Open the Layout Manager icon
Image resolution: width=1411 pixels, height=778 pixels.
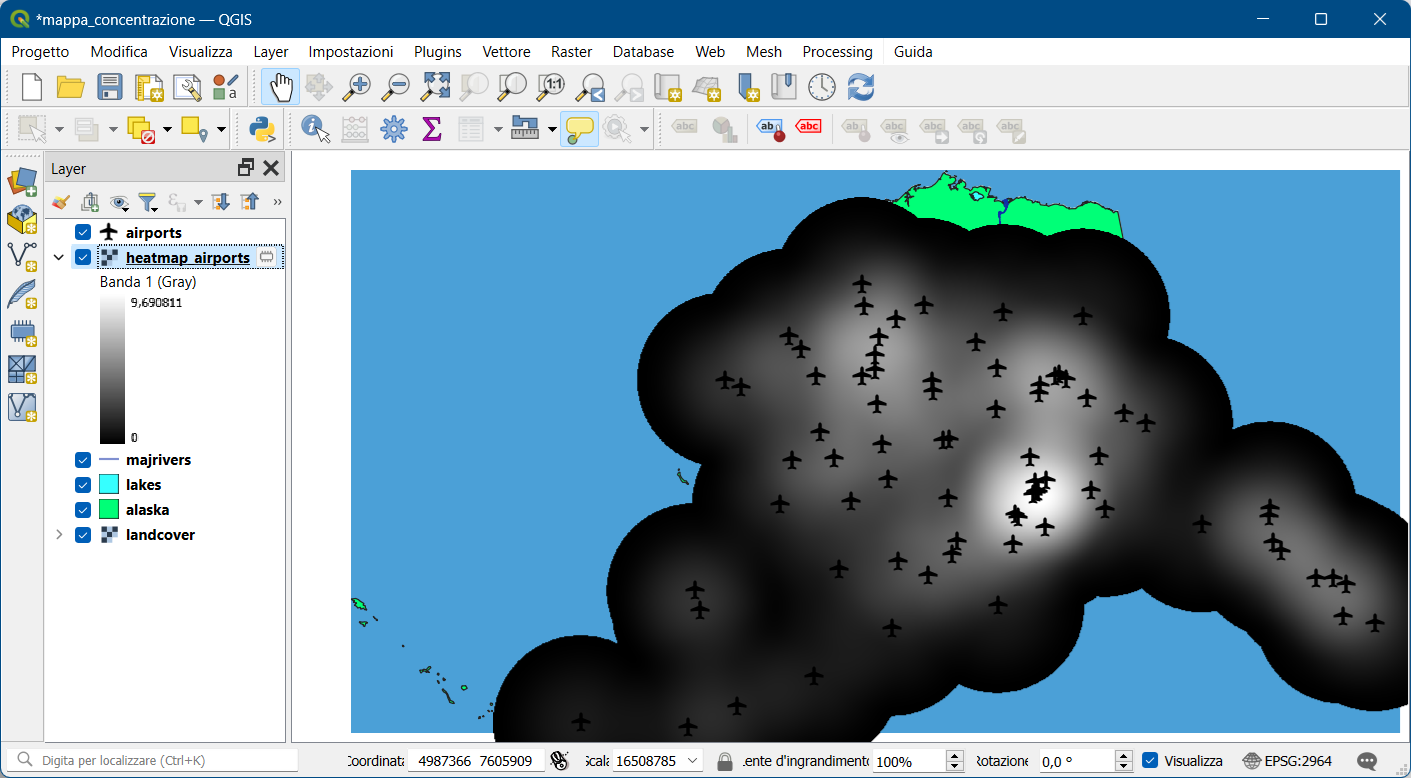tap(187, 87)
